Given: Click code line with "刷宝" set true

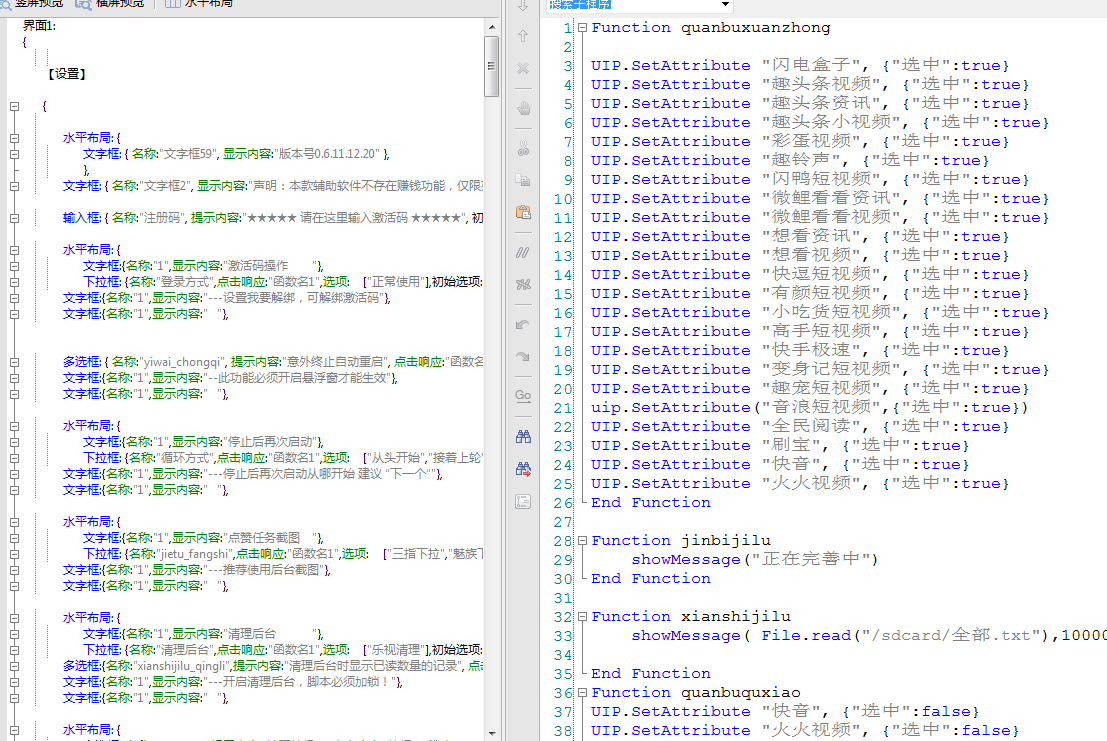Looking at the screenshot, I should click(x=780, y=446).
